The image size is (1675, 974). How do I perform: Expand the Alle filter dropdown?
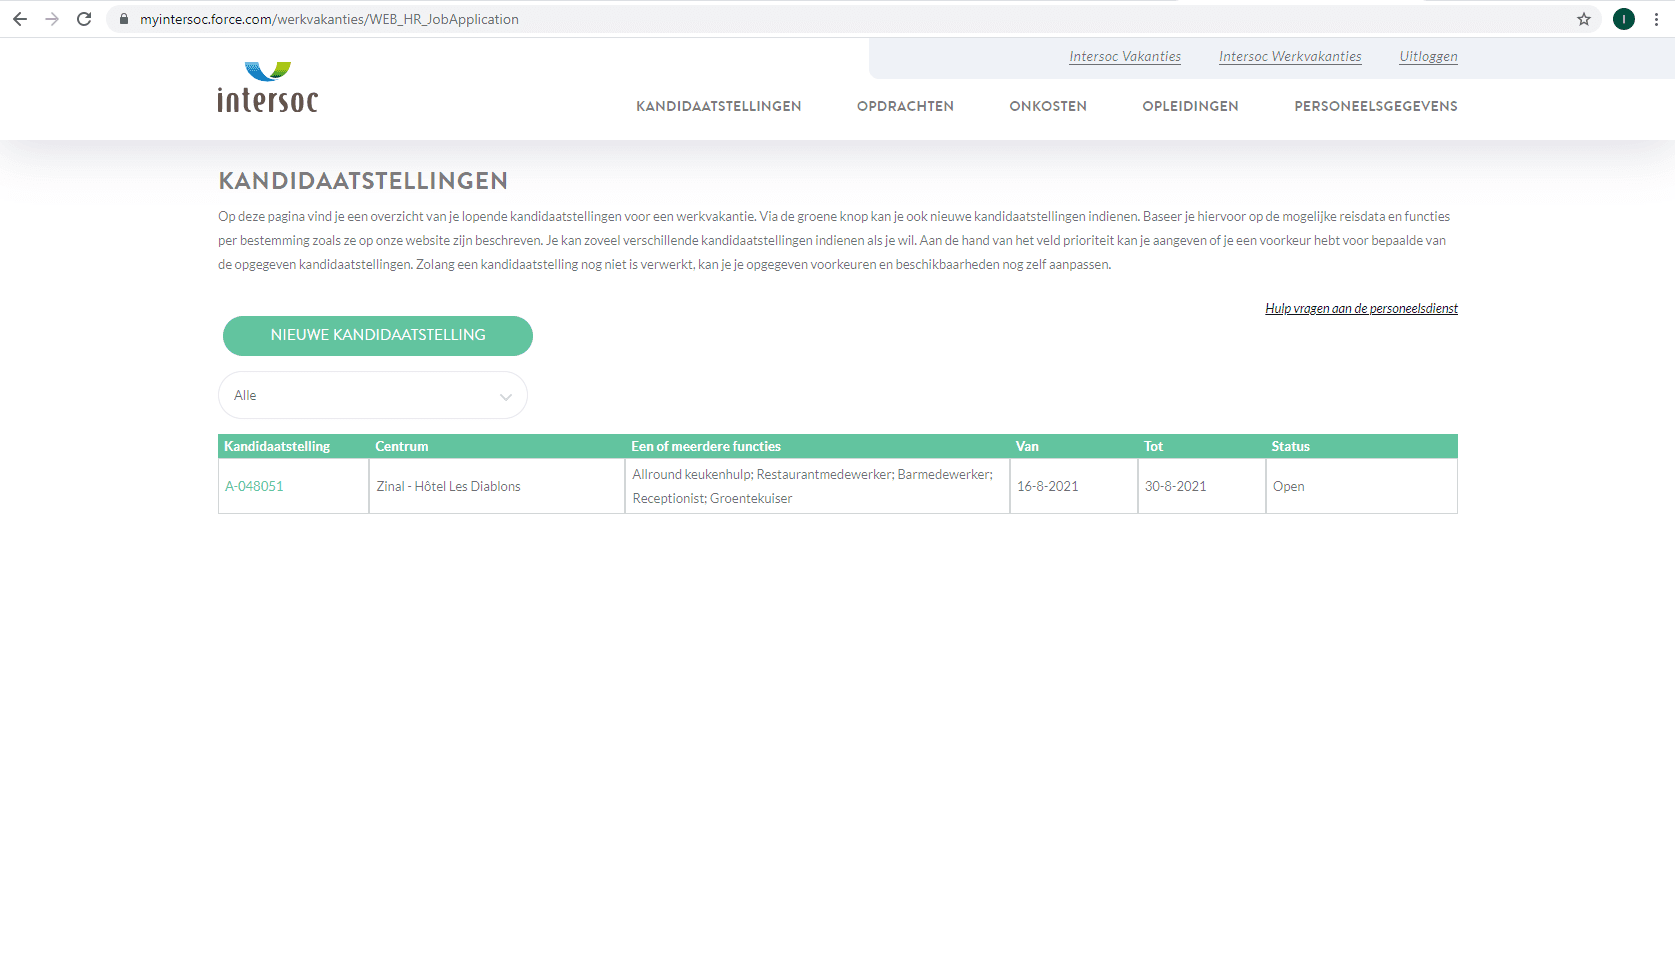373,396
